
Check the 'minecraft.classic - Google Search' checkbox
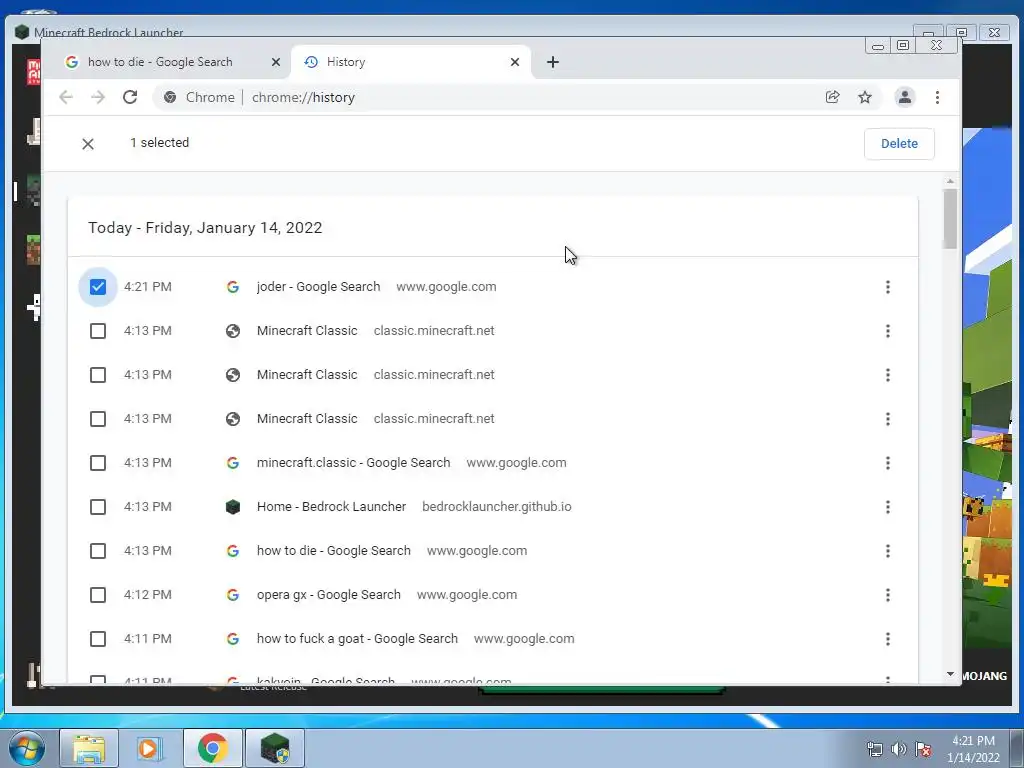click(x=98, y=462)
